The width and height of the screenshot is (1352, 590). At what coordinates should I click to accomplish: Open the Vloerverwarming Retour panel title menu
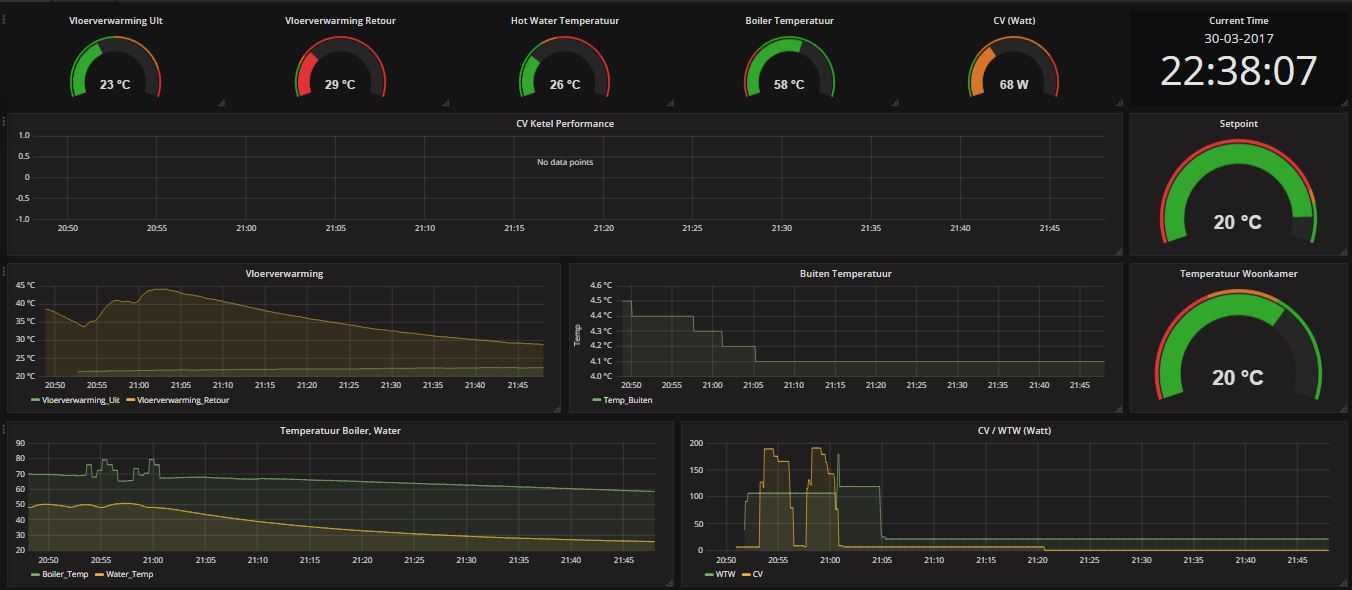click(x=340, y=20)
